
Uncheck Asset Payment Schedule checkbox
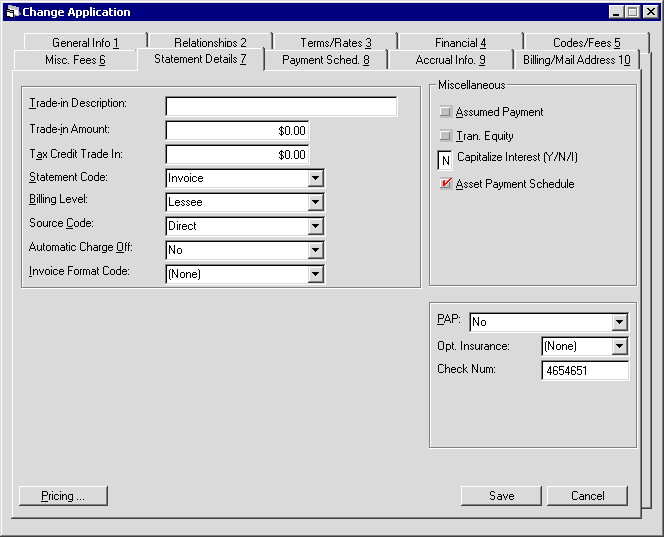click(445, 183)
